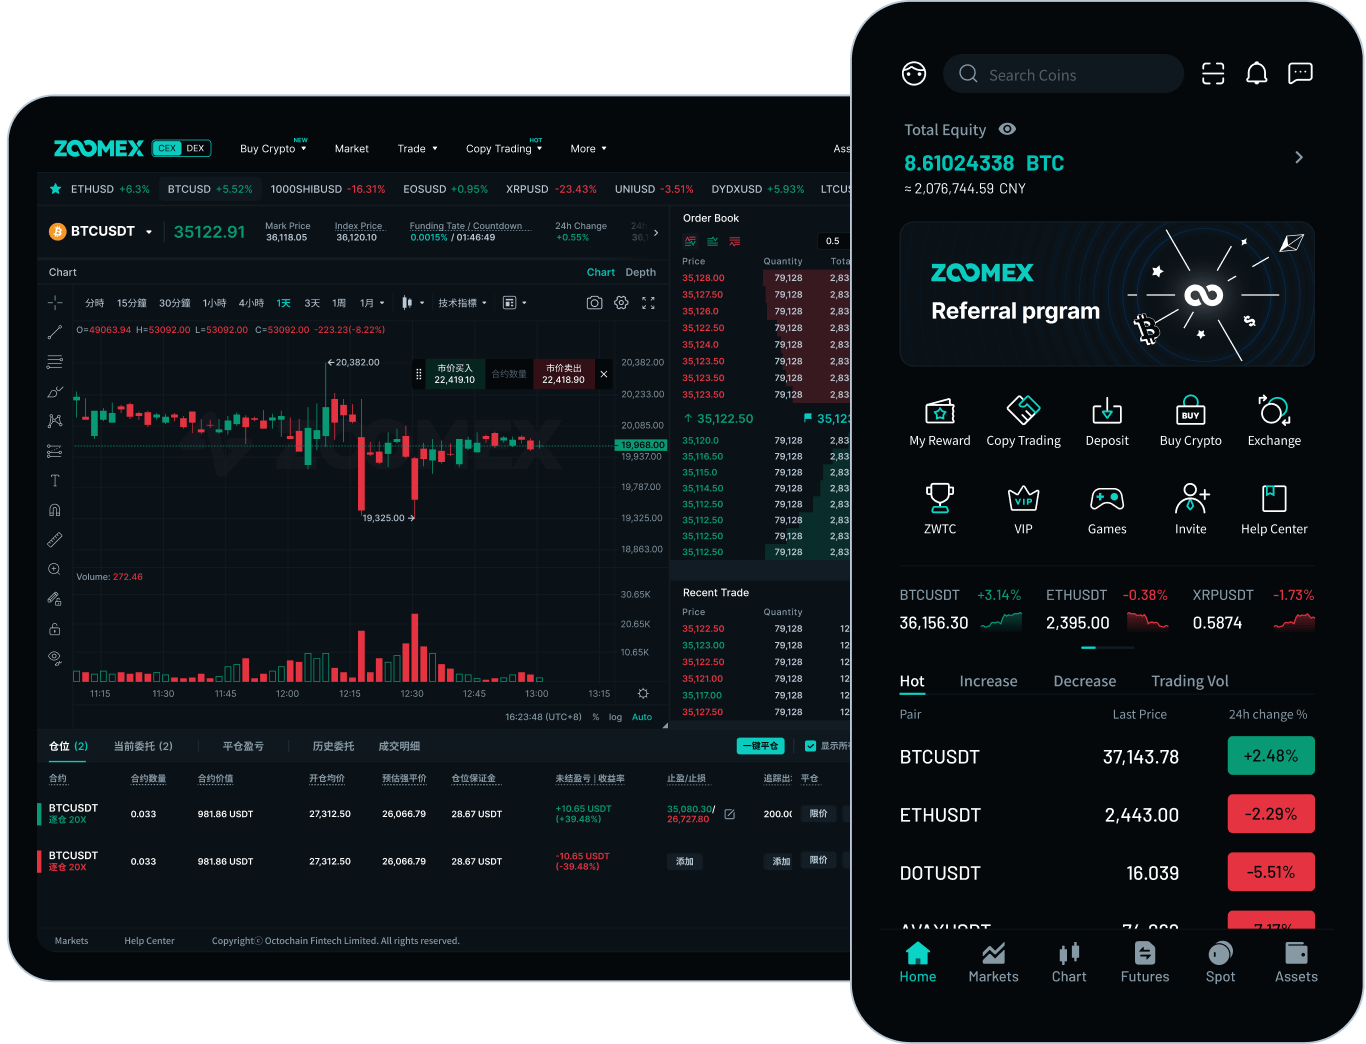Click the Markets footer link
The height and width of the screenshot is (1044, 1366).
(71, 941)
